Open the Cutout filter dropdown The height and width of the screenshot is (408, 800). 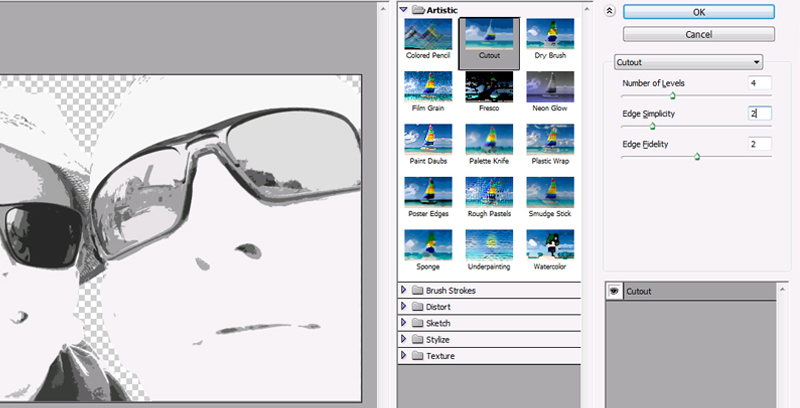coord(689,62)
